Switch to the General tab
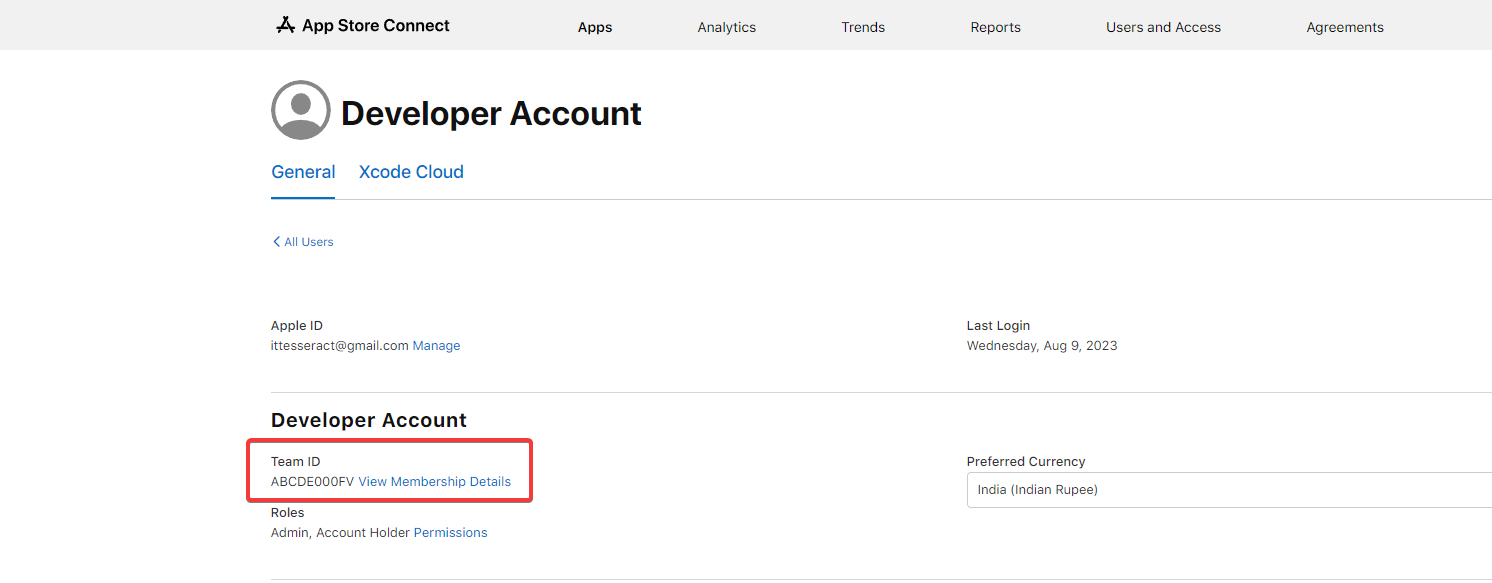Image resolution: width=1492 pixels, height=583 pixels. 303,172
